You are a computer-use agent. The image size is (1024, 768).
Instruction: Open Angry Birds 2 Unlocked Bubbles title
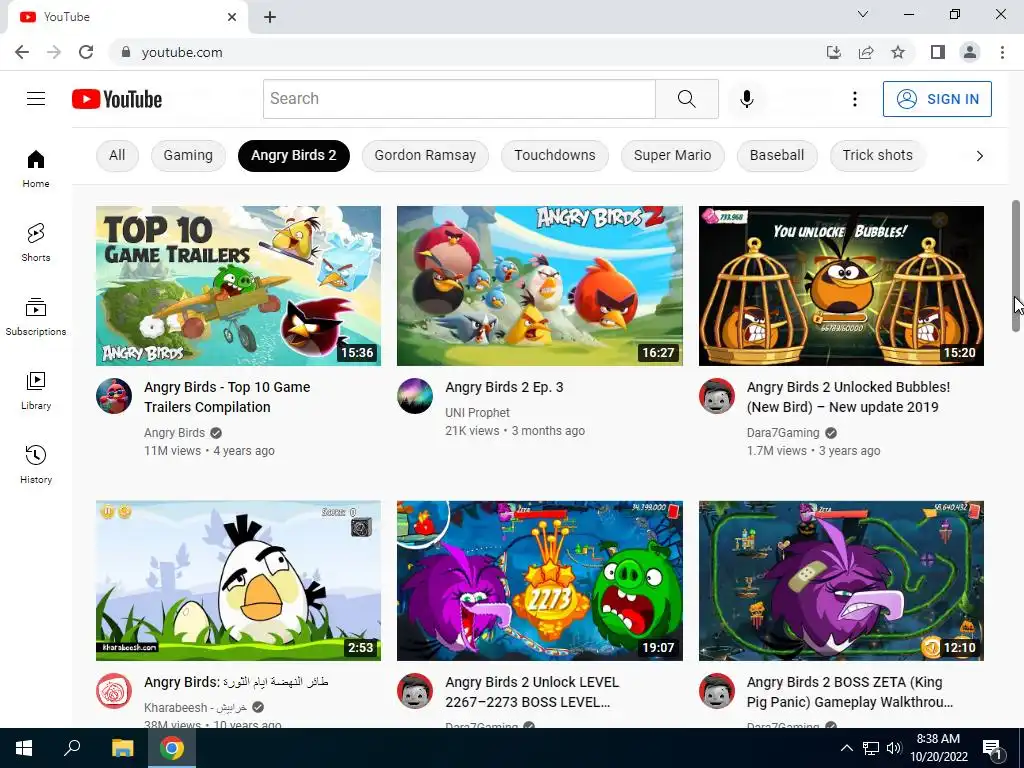click(848, 397)
